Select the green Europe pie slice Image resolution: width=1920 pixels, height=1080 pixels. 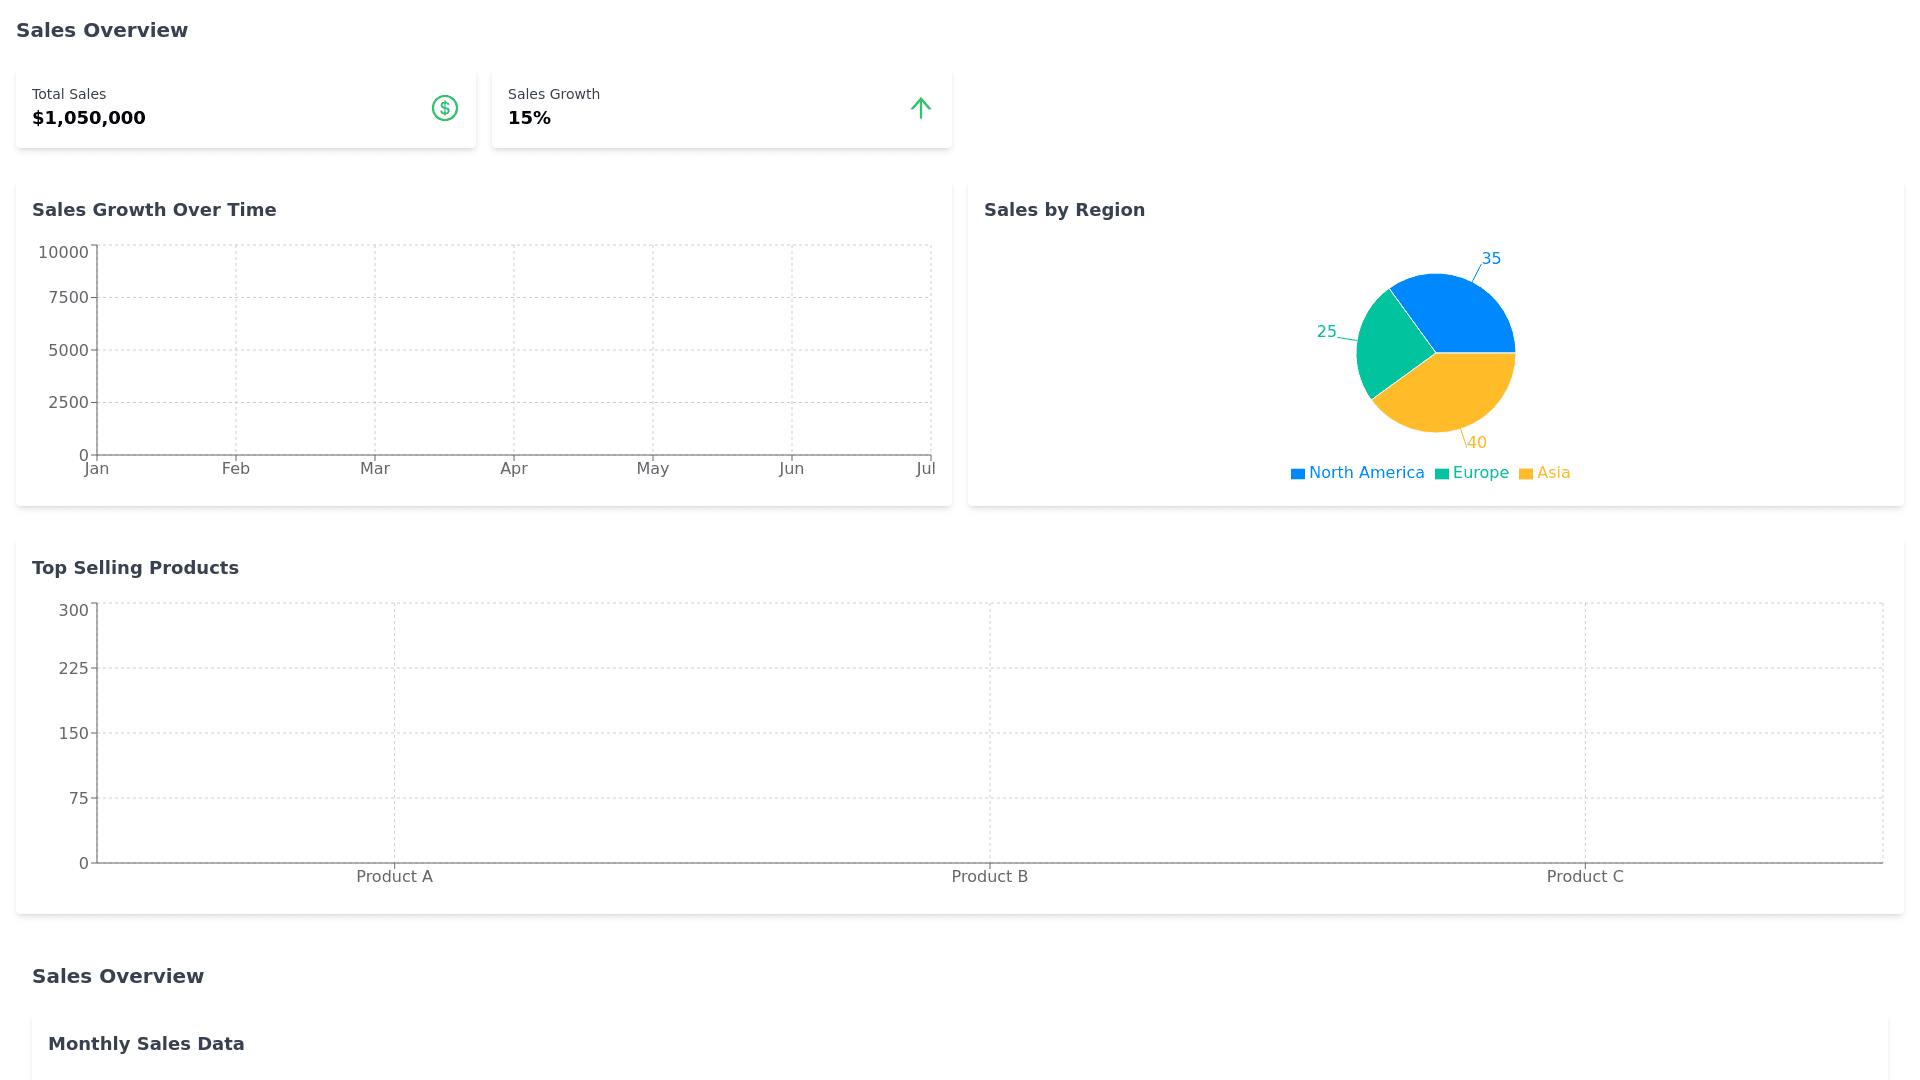click(1390, 348)
